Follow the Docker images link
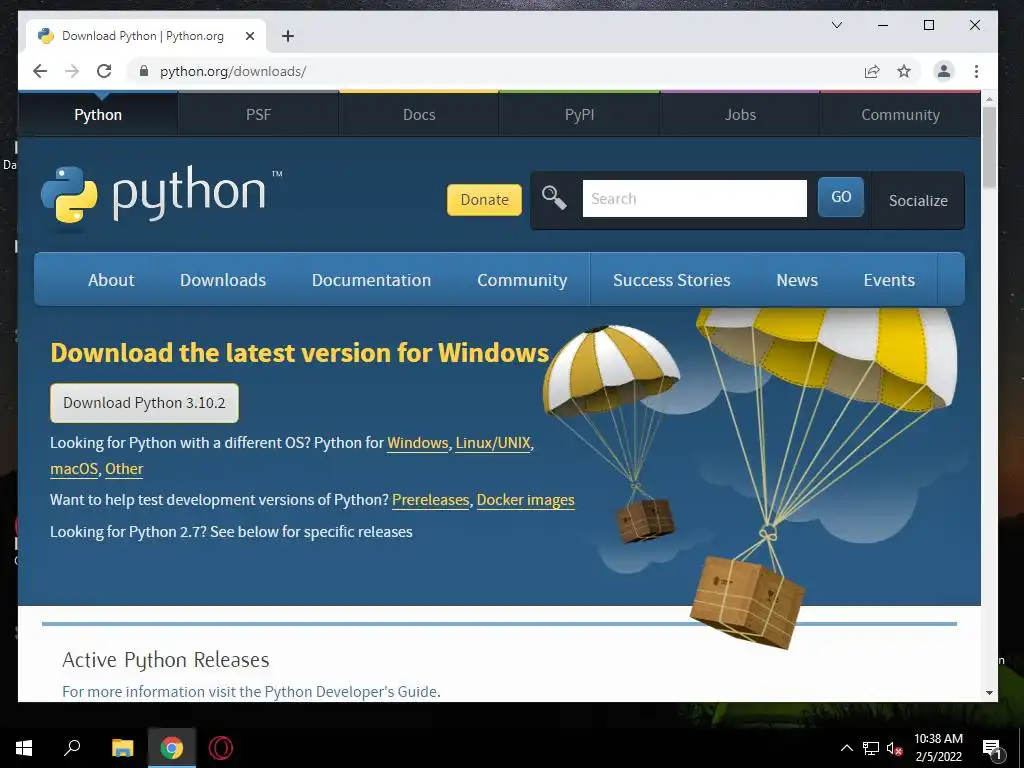 [526, 500]
